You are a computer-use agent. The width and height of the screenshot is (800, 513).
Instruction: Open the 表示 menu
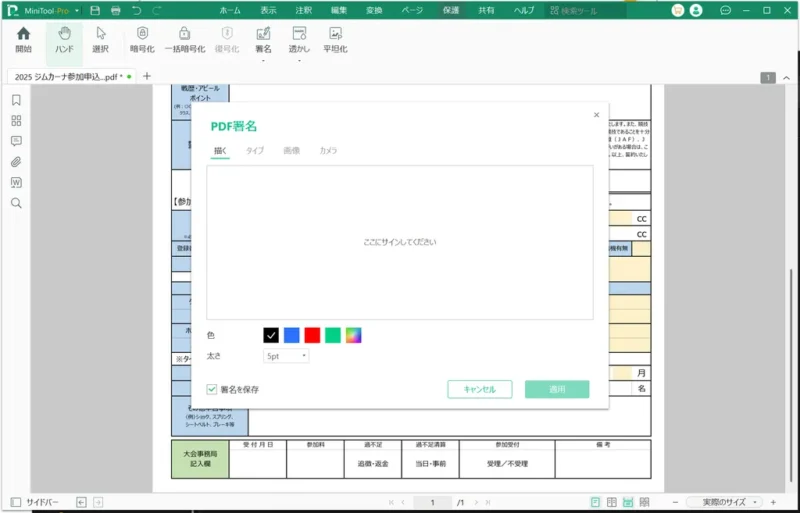coord(268,10)
